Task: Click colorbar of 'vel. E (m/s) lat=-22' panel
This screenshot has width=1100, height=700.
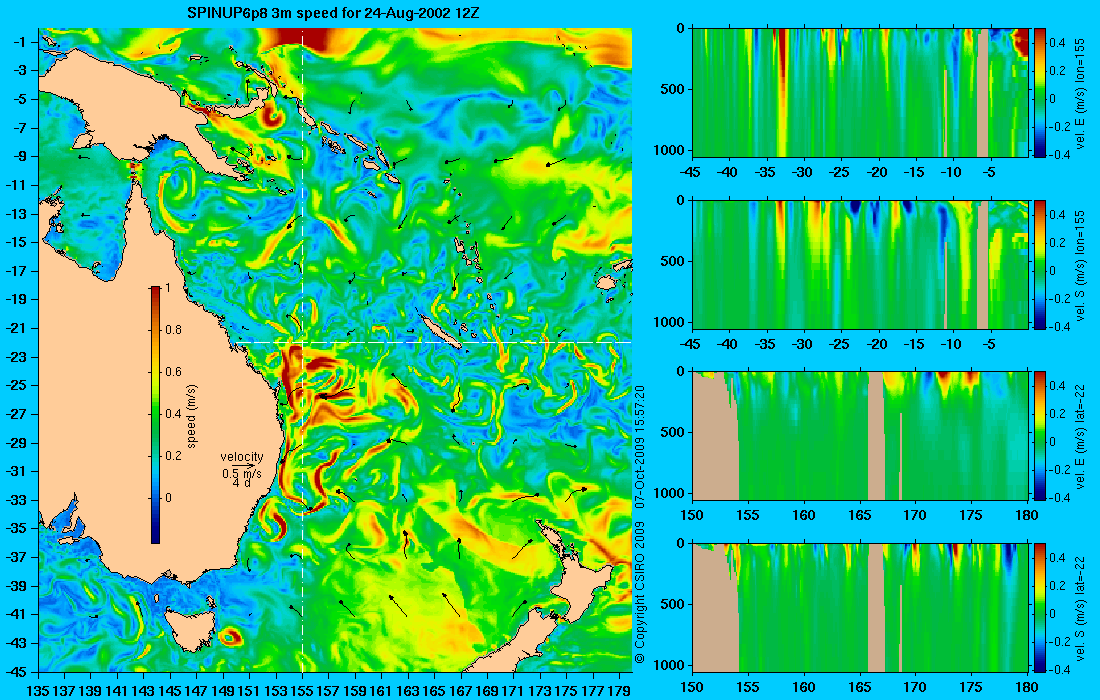Action: tap(1040, 436)
